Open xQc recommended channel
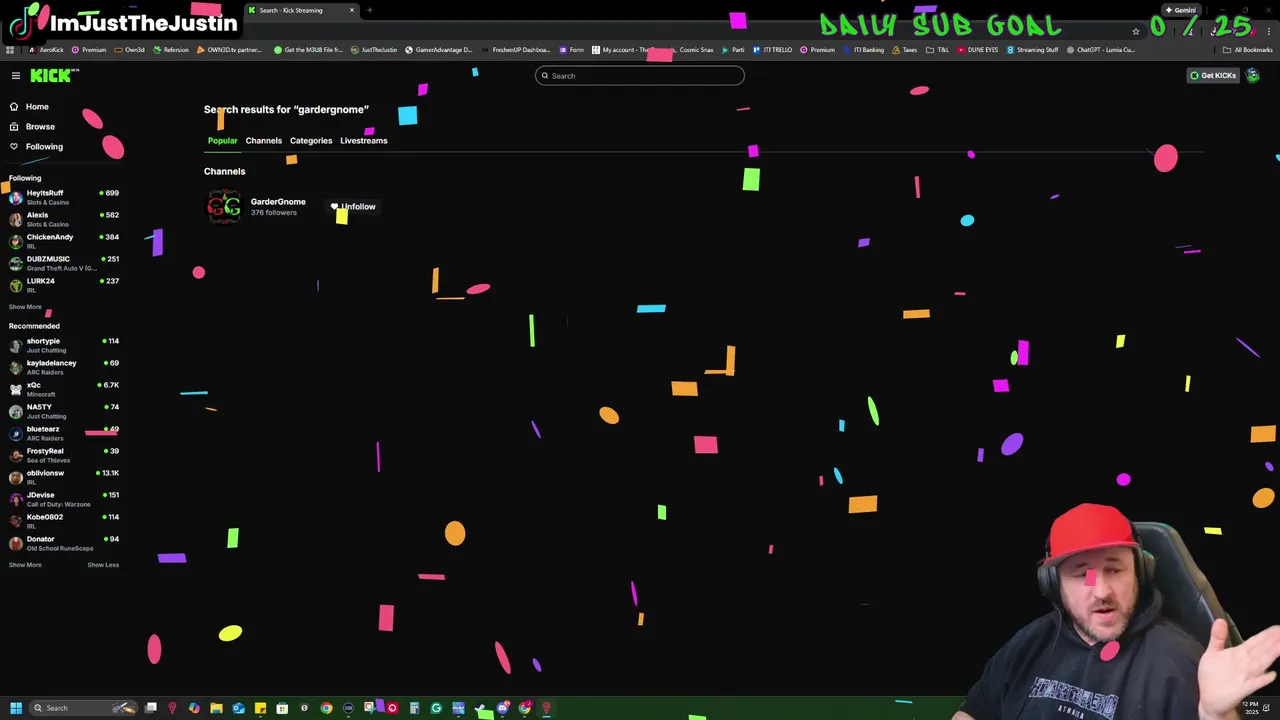 pyautogui.click(x=62, y=389)
